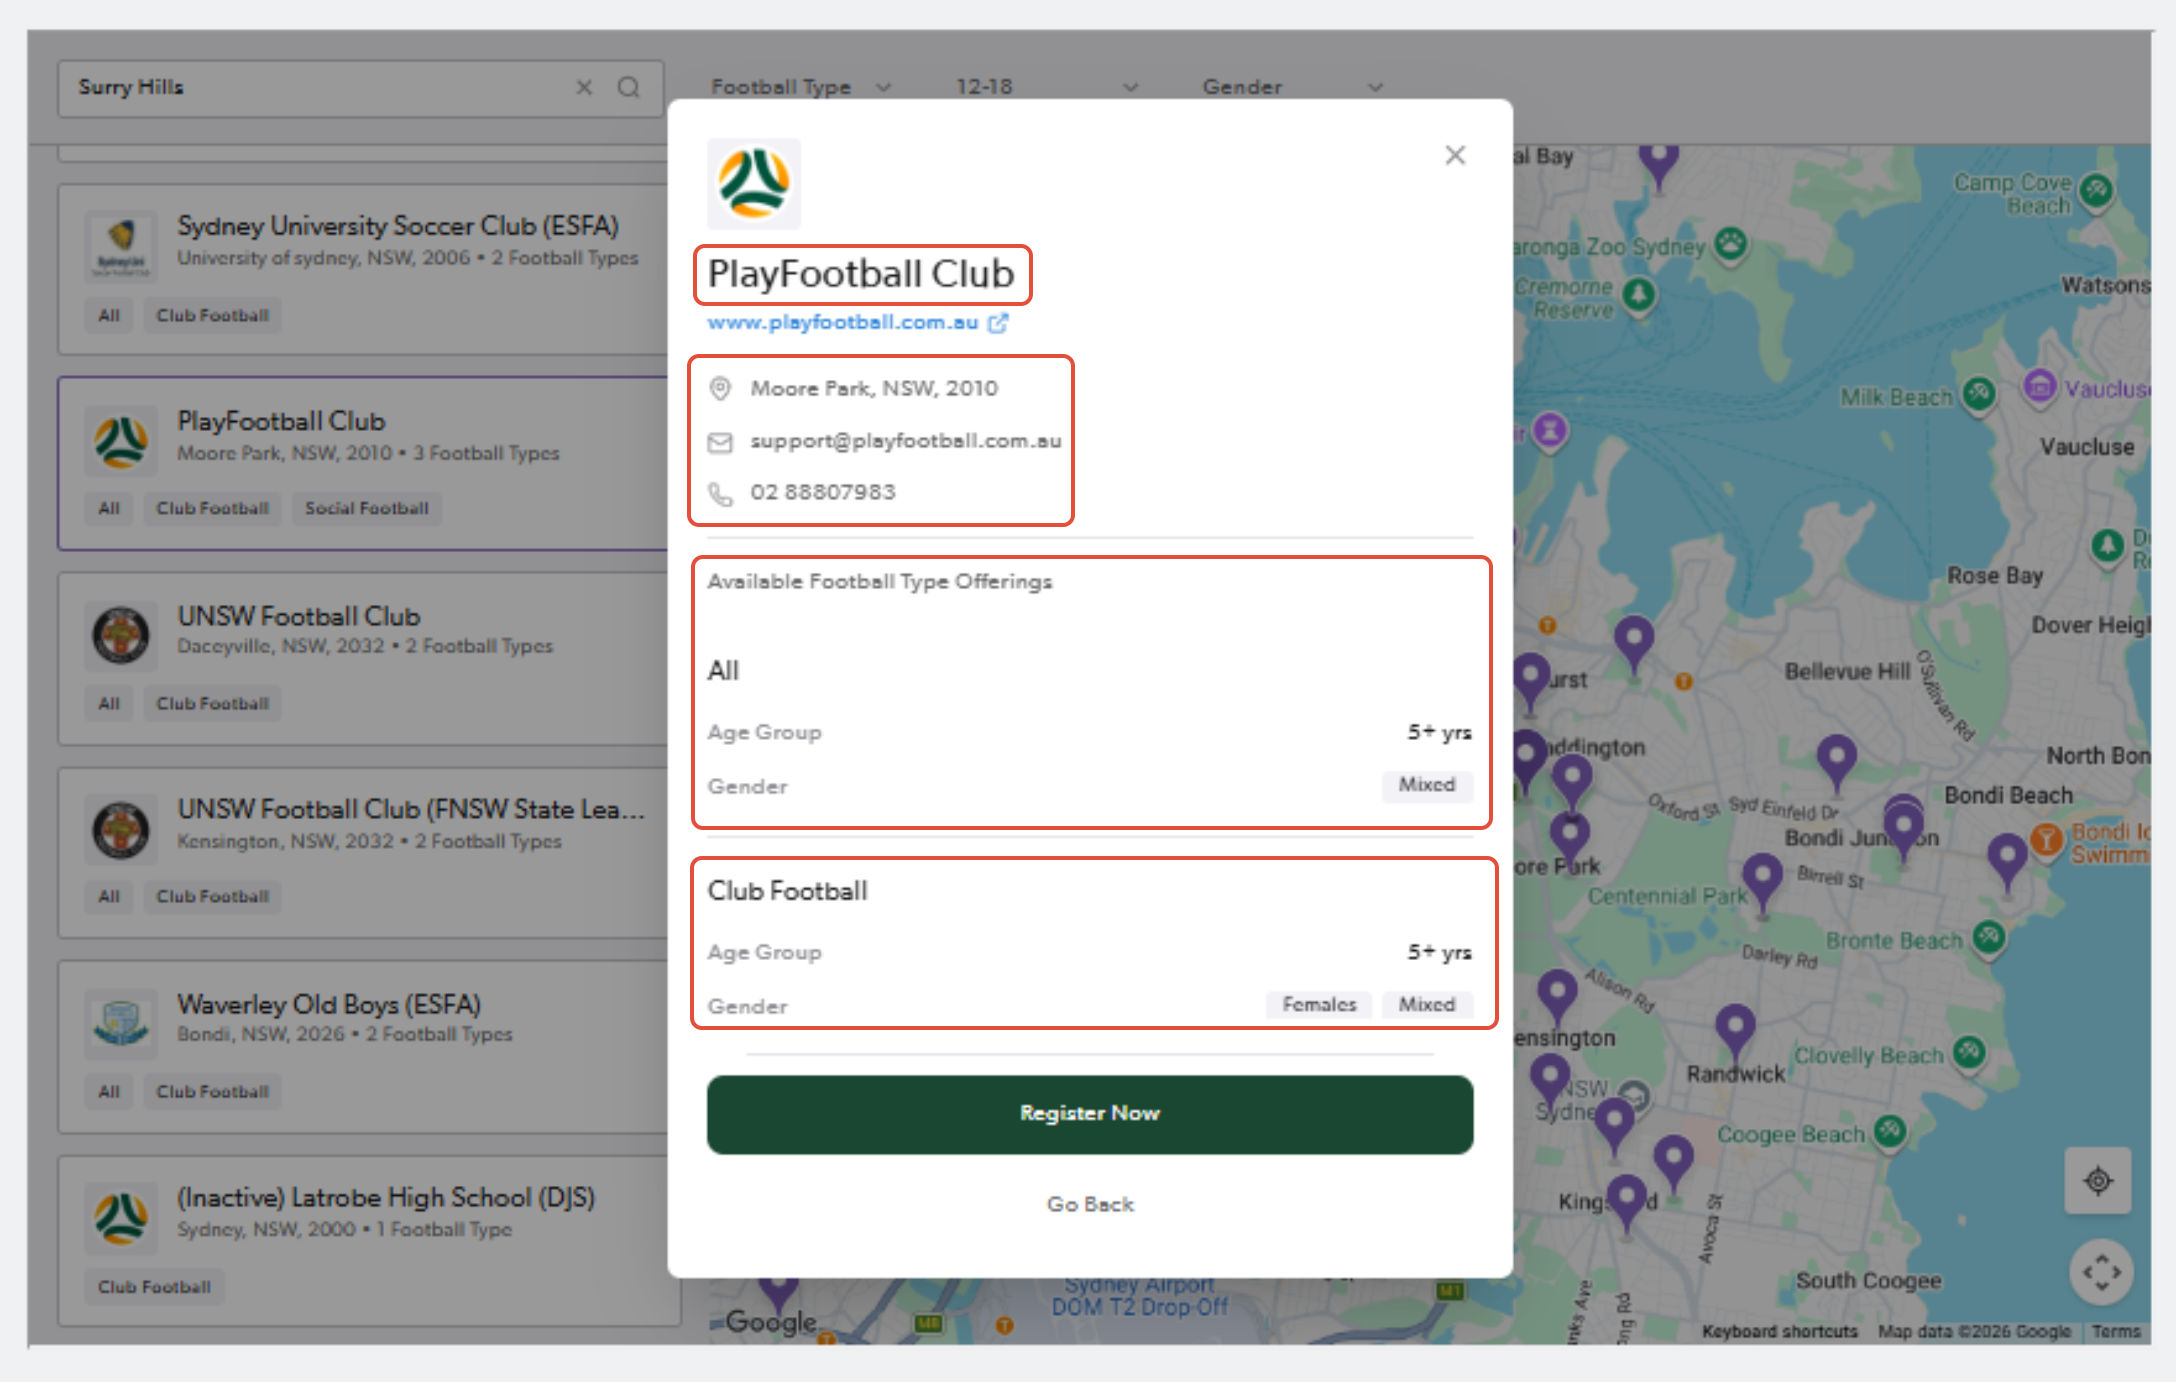This screenshot has height=1382, width=2176.
Task: Open the Waverley Old Boys (ESFA) card
Action: 363,1046
